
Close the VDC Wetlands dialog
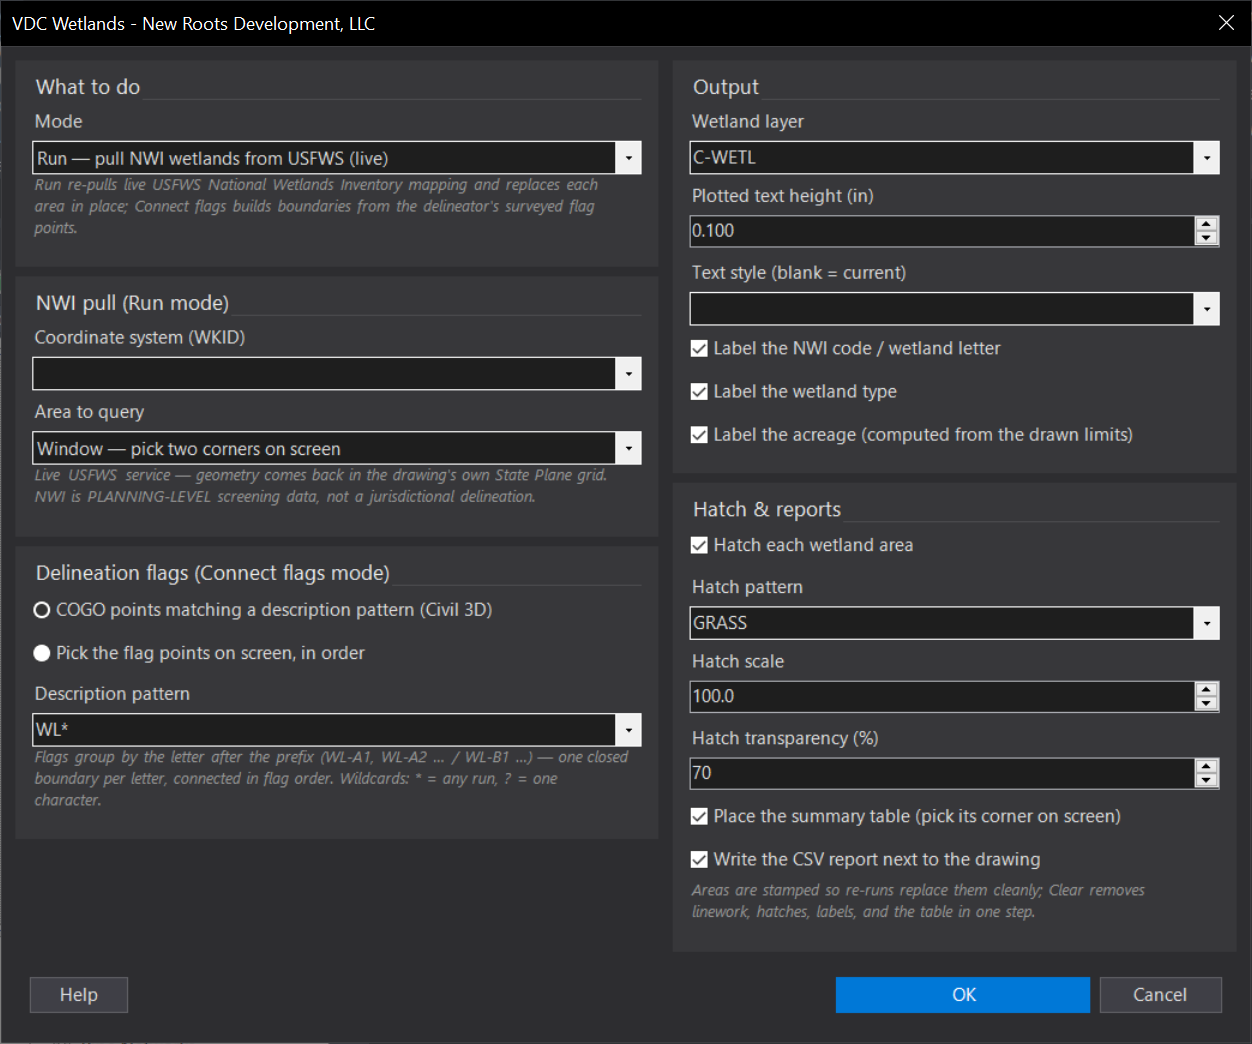click(x=1226, y=23)
